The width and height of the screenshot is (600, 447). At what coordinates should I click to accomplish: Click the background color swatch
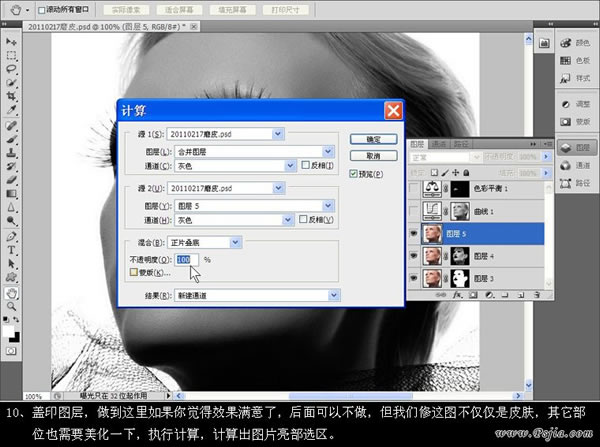(15, 337)
